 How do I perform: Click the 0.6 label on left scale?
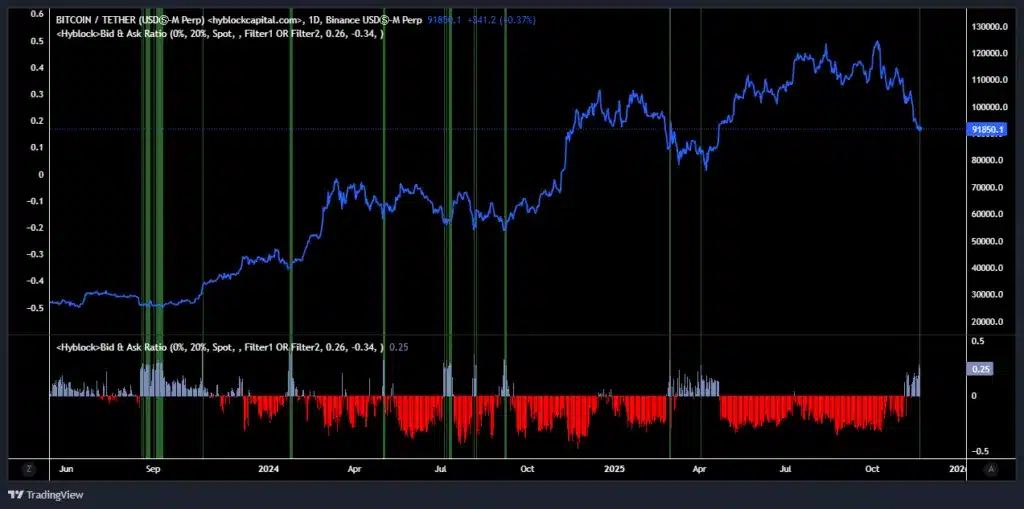point(37,14)
